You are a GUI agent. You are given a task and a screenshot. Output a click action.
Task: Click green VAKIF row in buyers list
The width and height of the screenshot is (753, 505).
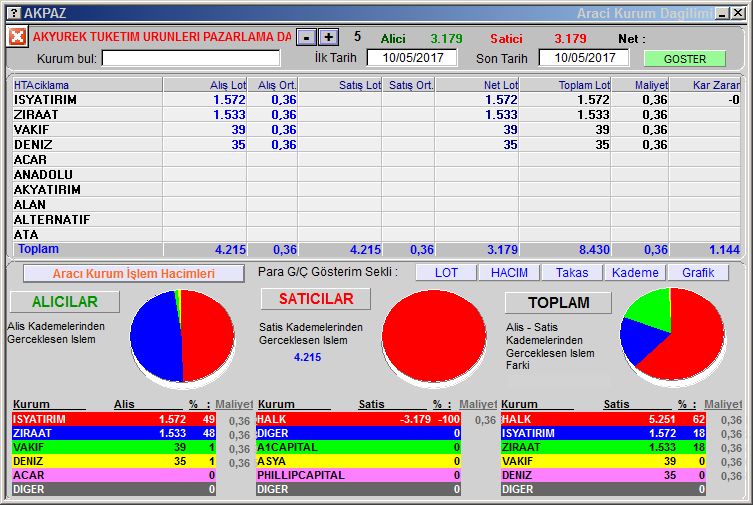(114, 447)
